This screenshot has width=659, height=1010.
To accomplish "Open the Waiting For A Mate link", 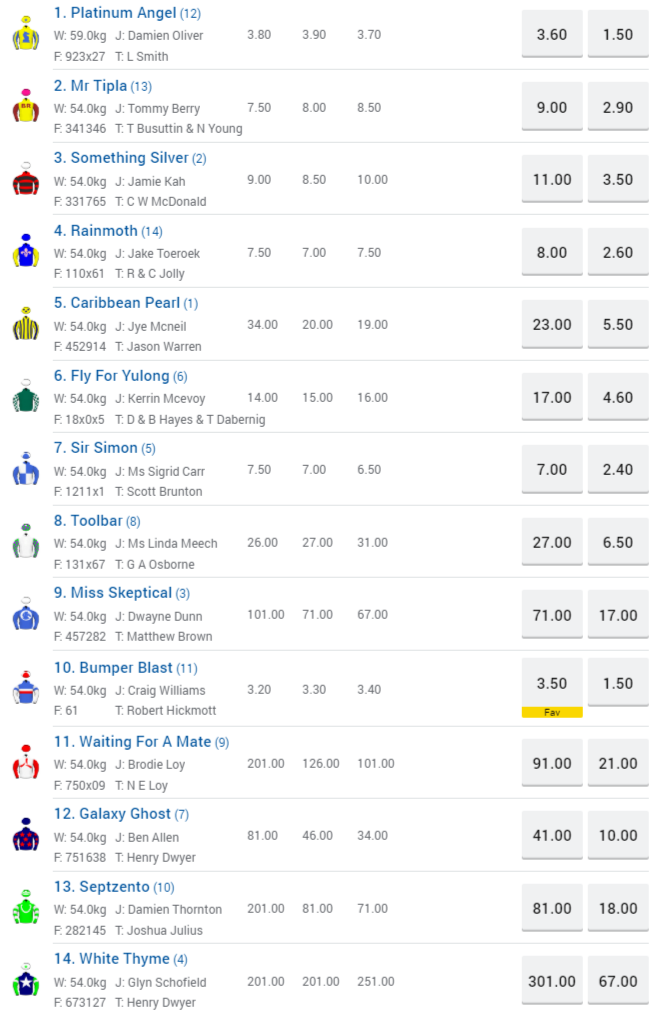I will tap(131, 741).
